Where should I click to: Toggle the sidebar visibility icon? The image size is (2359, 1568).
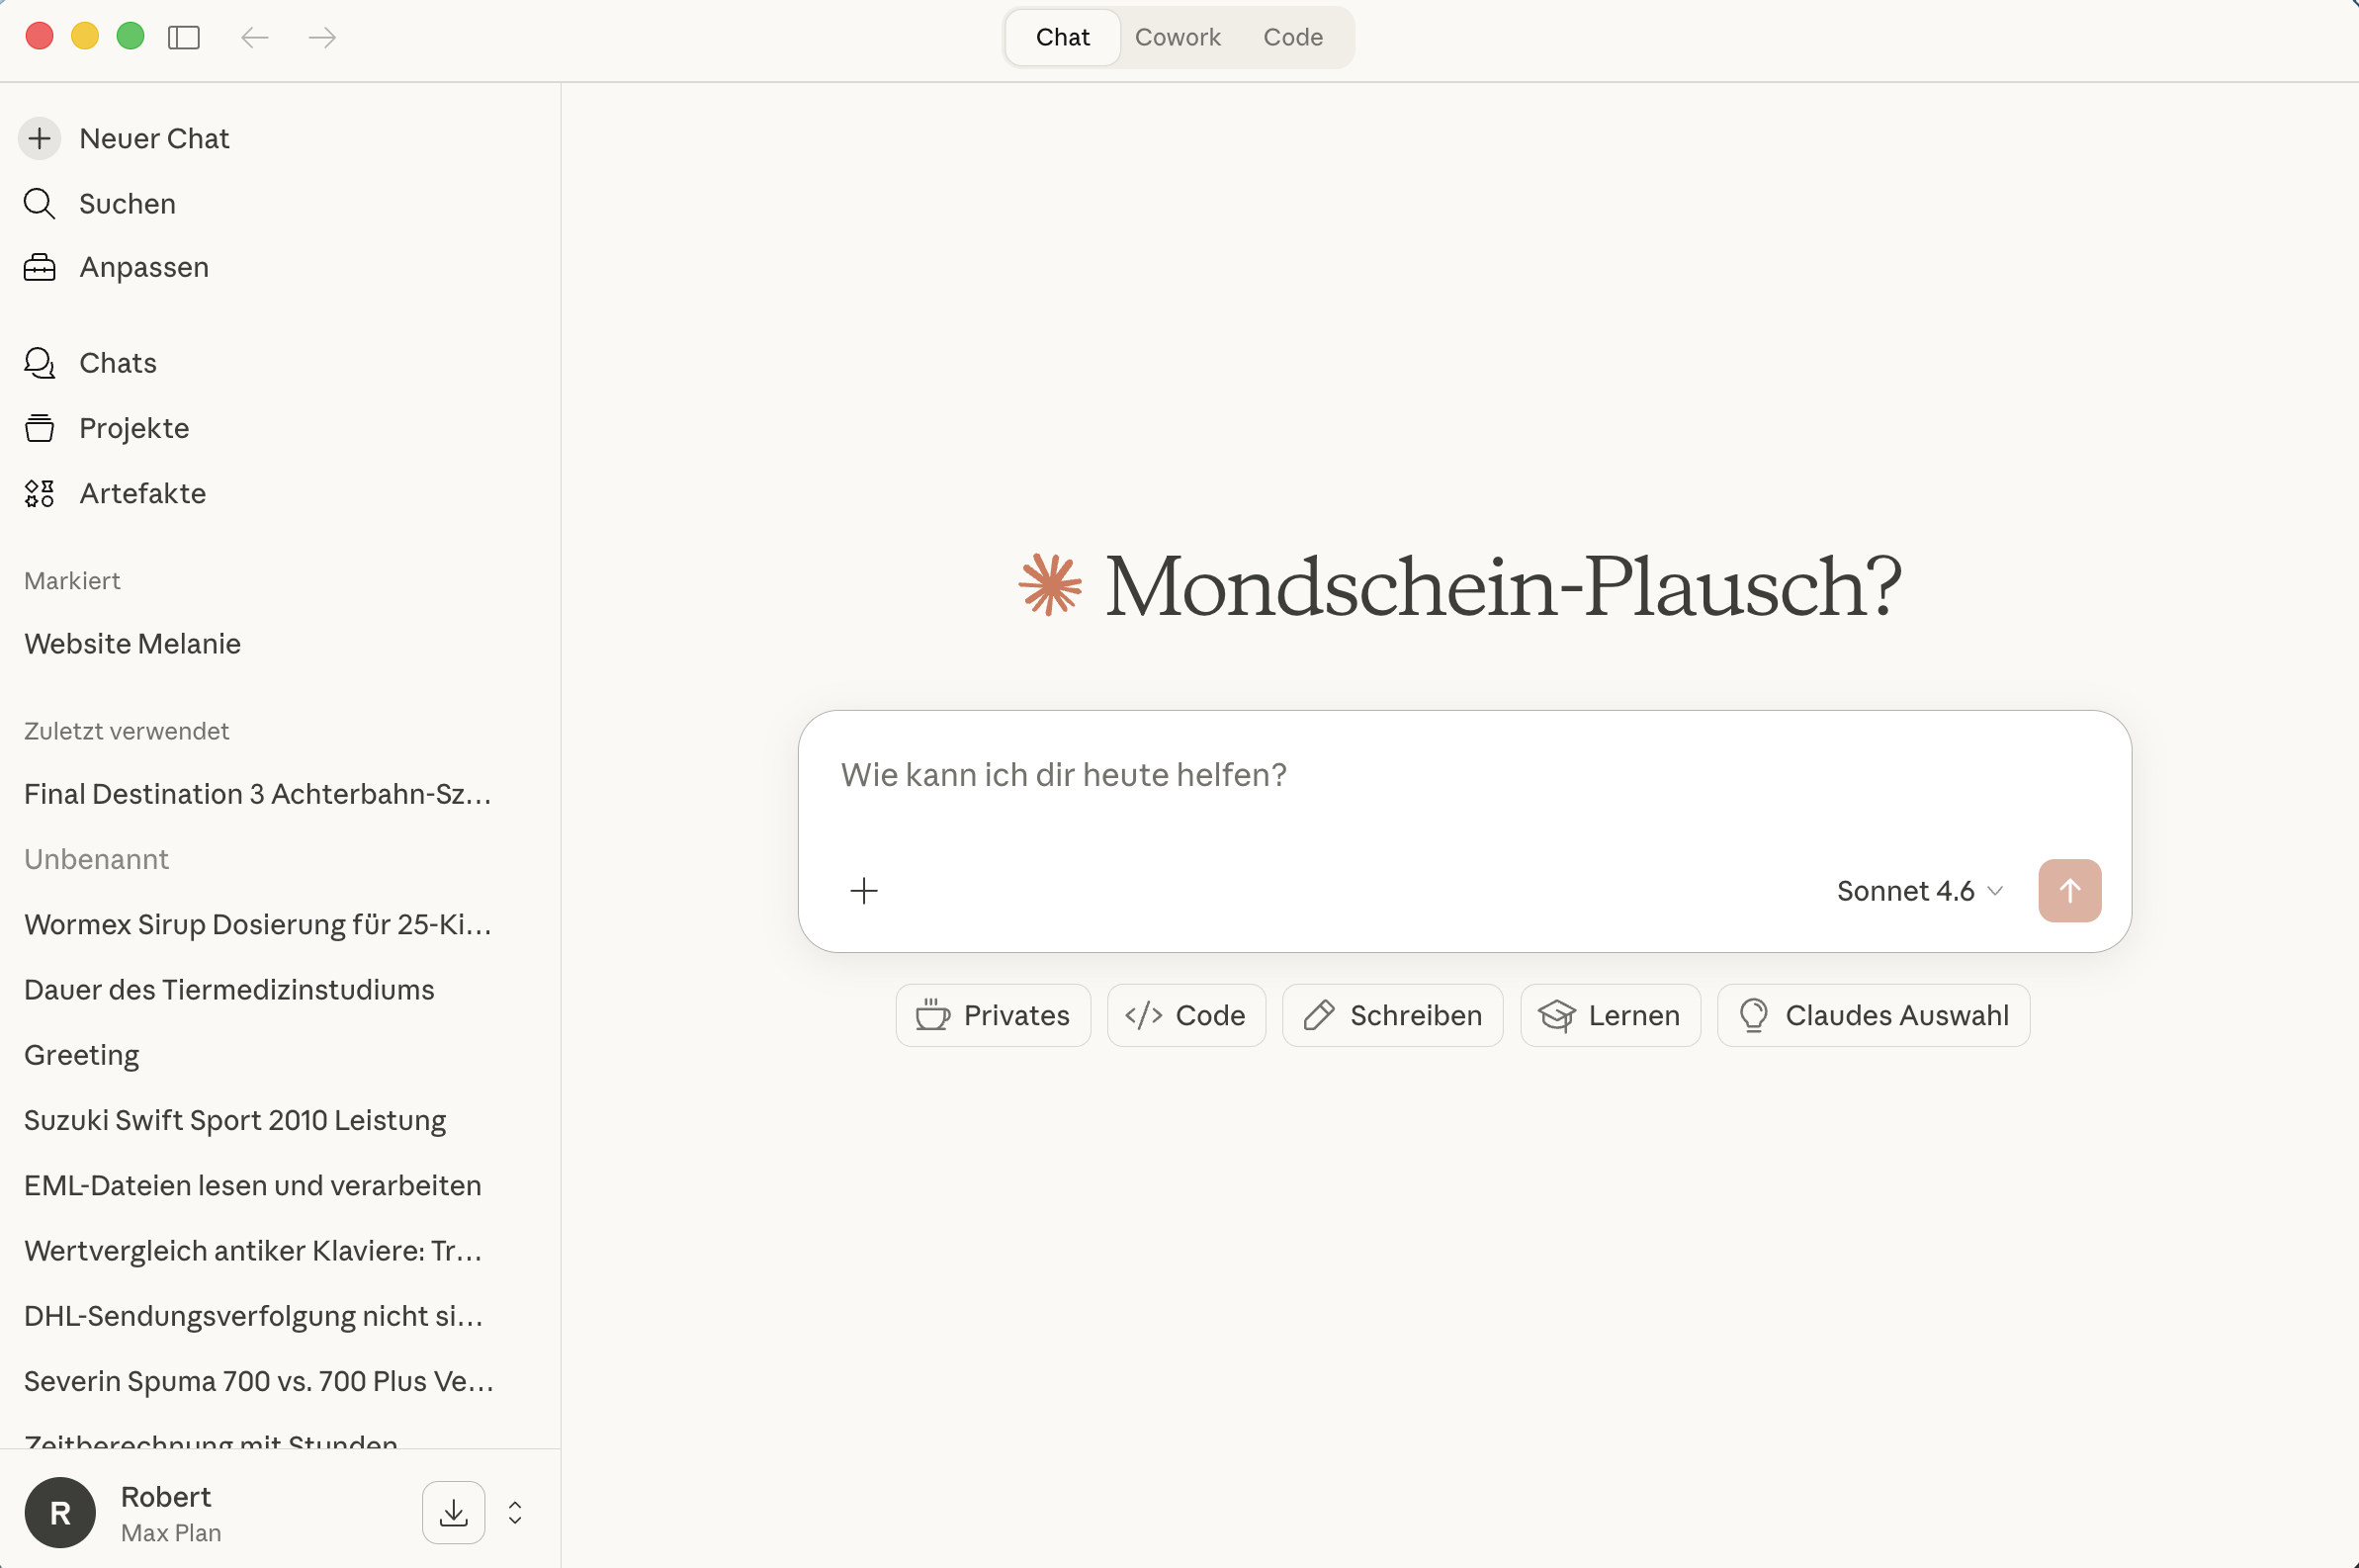pos(185,37)
